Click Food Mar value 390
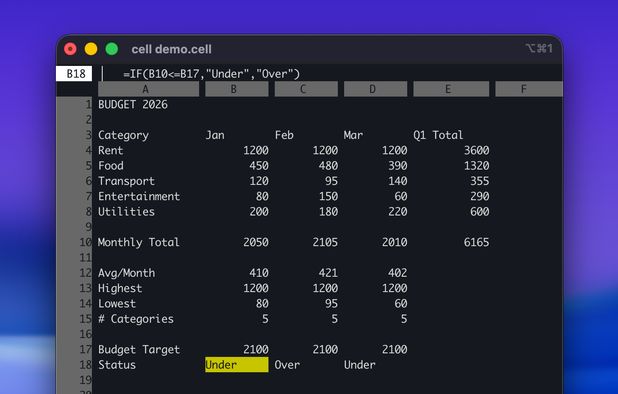 coord(398,166)
